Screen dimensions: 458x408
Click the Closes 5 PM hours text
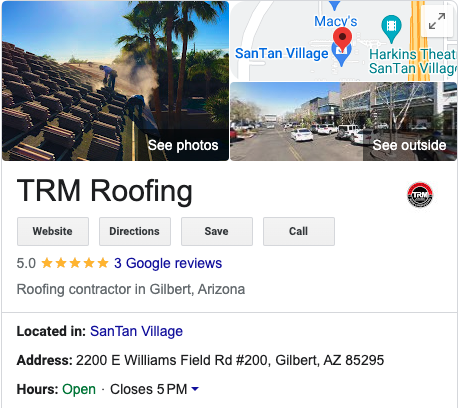(149, 389)
